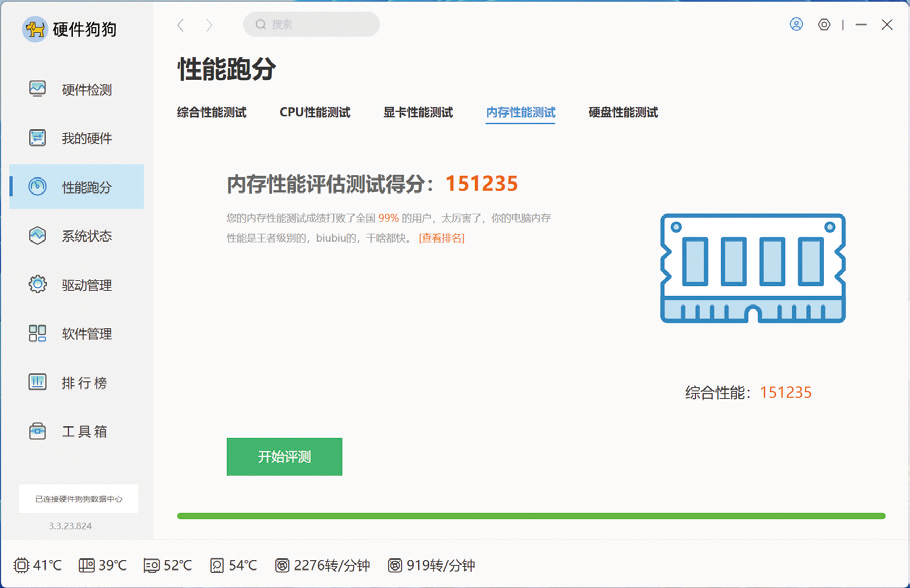Open the settings gear in the title bar
910x588 pixels.
pyautogui.click(x=823, y=24)
